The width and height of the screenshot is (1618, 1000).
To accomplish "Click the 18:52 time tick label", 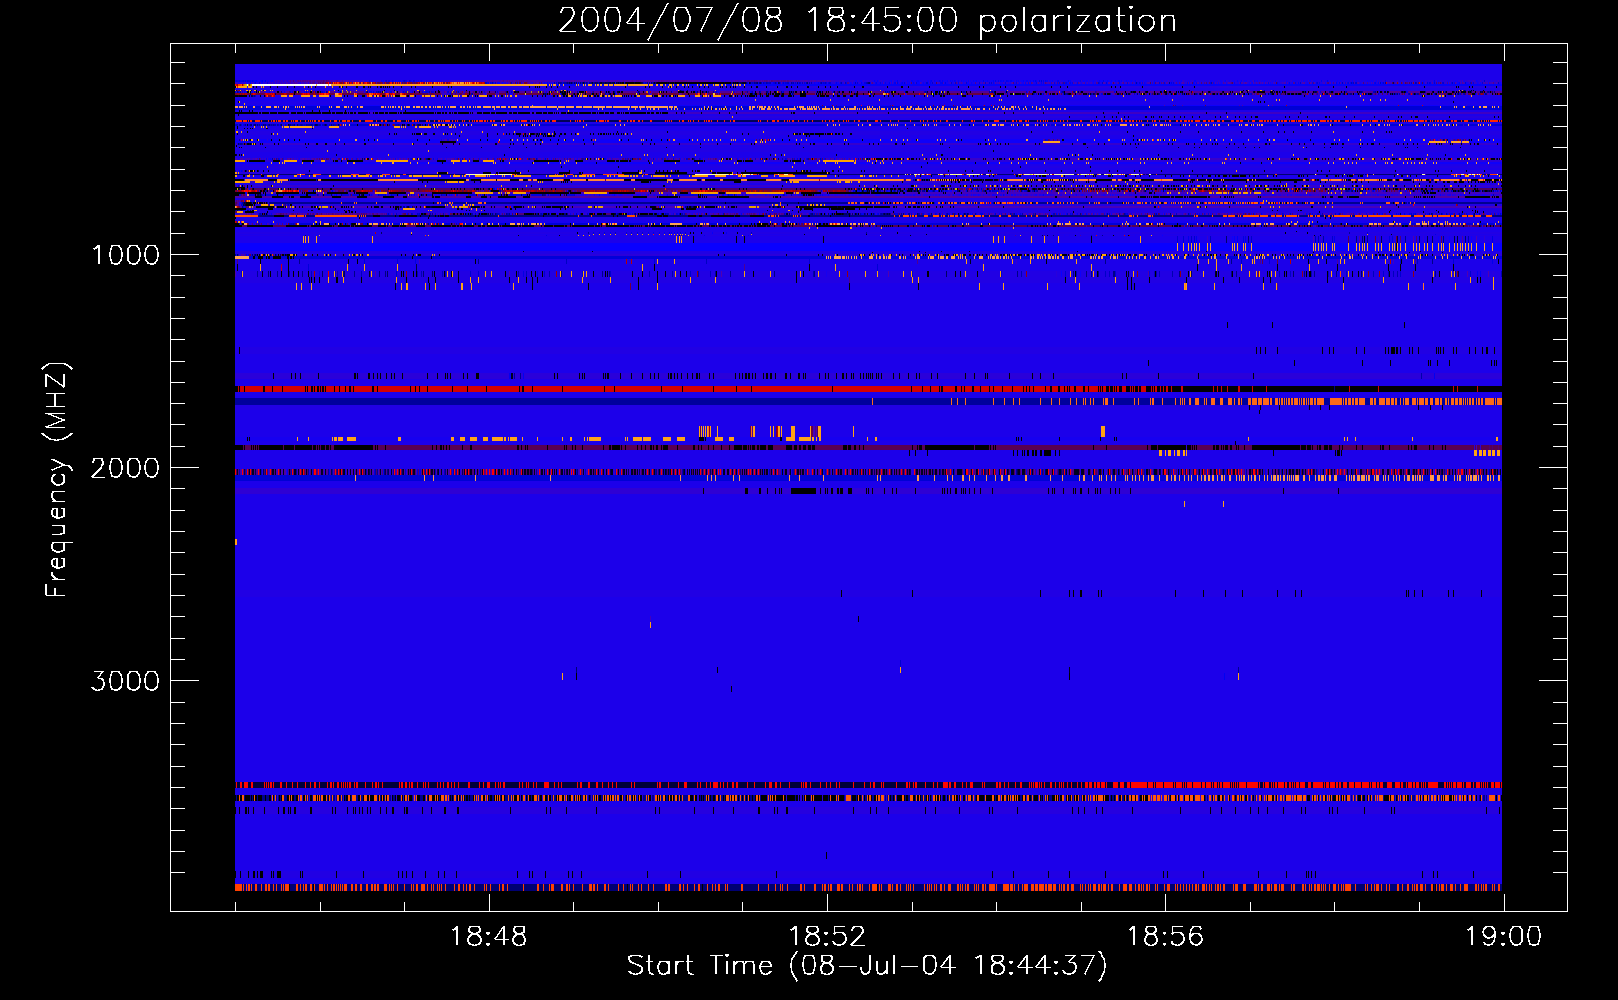I will point(827,937).
